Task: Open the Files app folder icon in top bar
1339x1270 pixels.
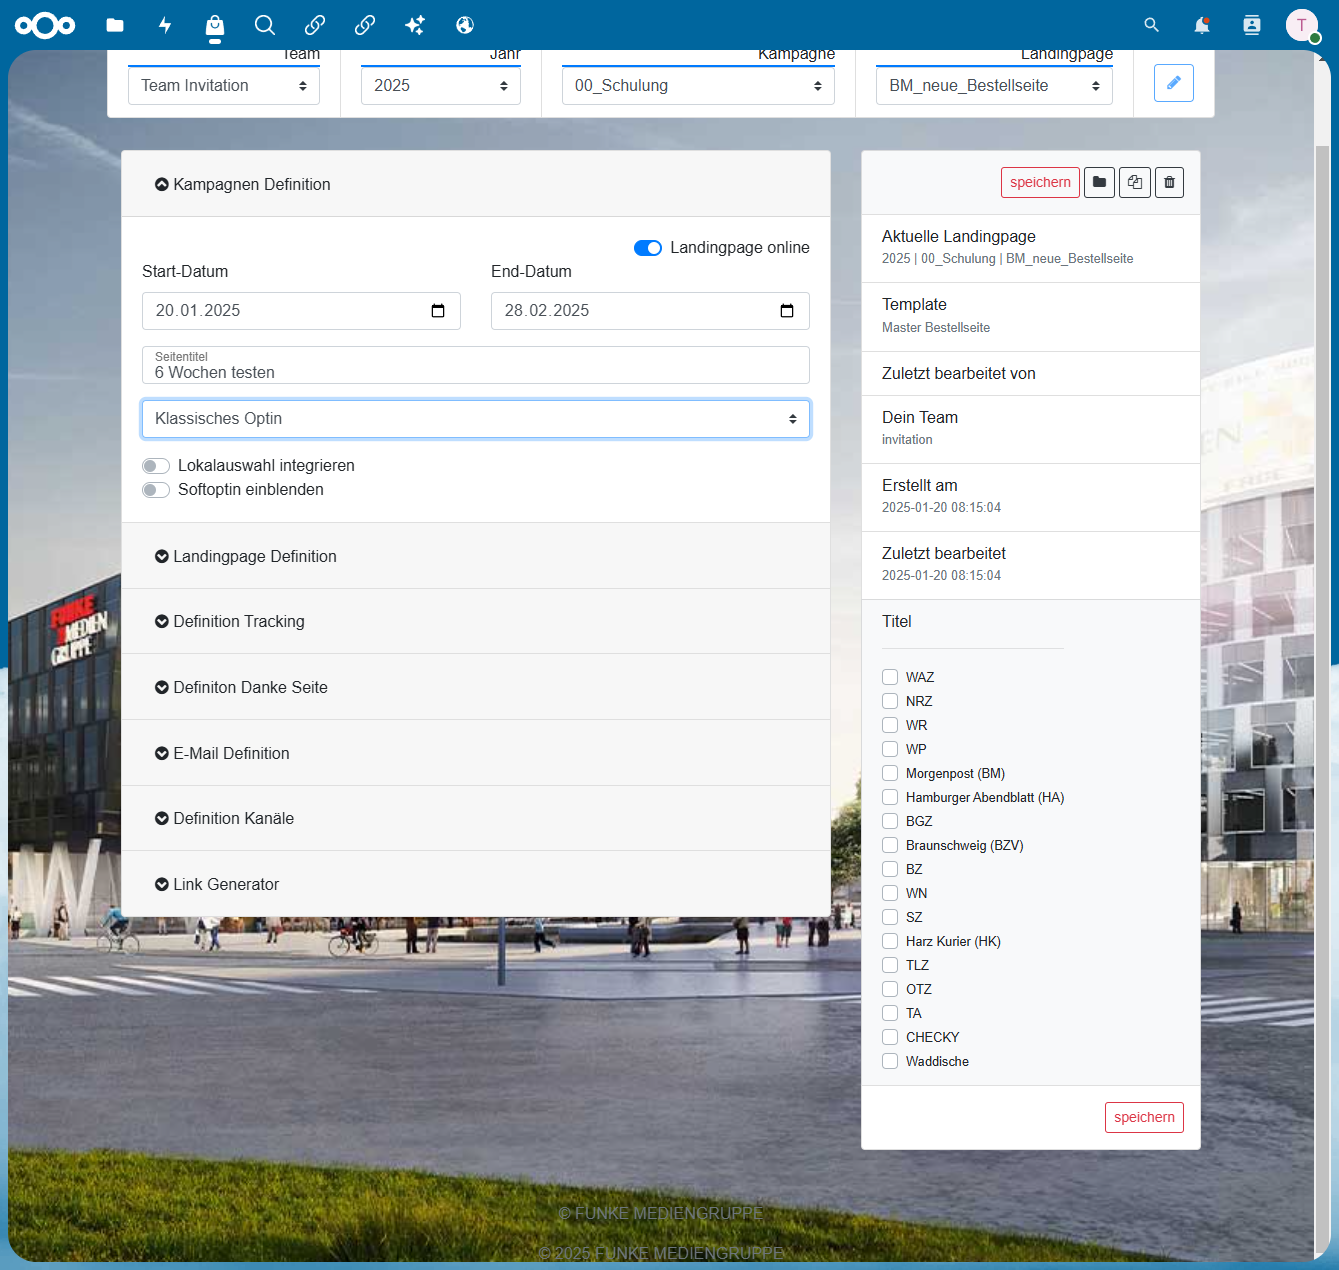Action: coord(115,25)
